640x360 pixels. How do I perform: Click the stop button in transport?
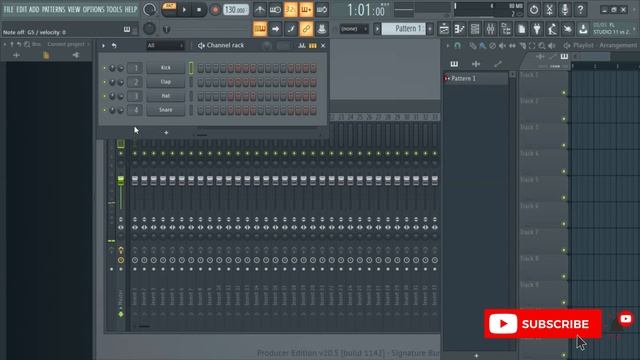pos(199,10)
